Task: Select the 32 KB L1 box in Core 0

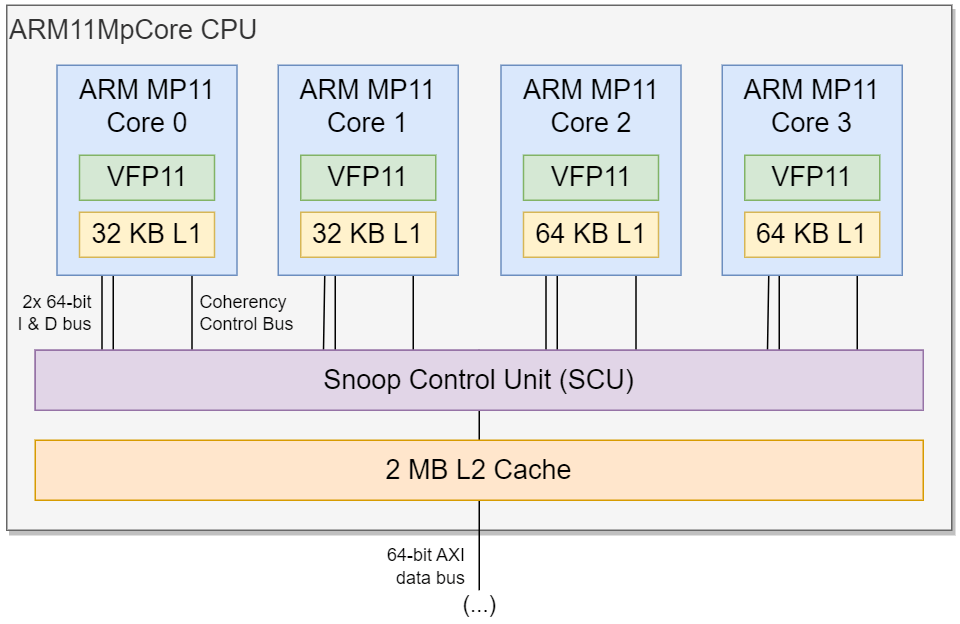Action: (x=147, y=235)
